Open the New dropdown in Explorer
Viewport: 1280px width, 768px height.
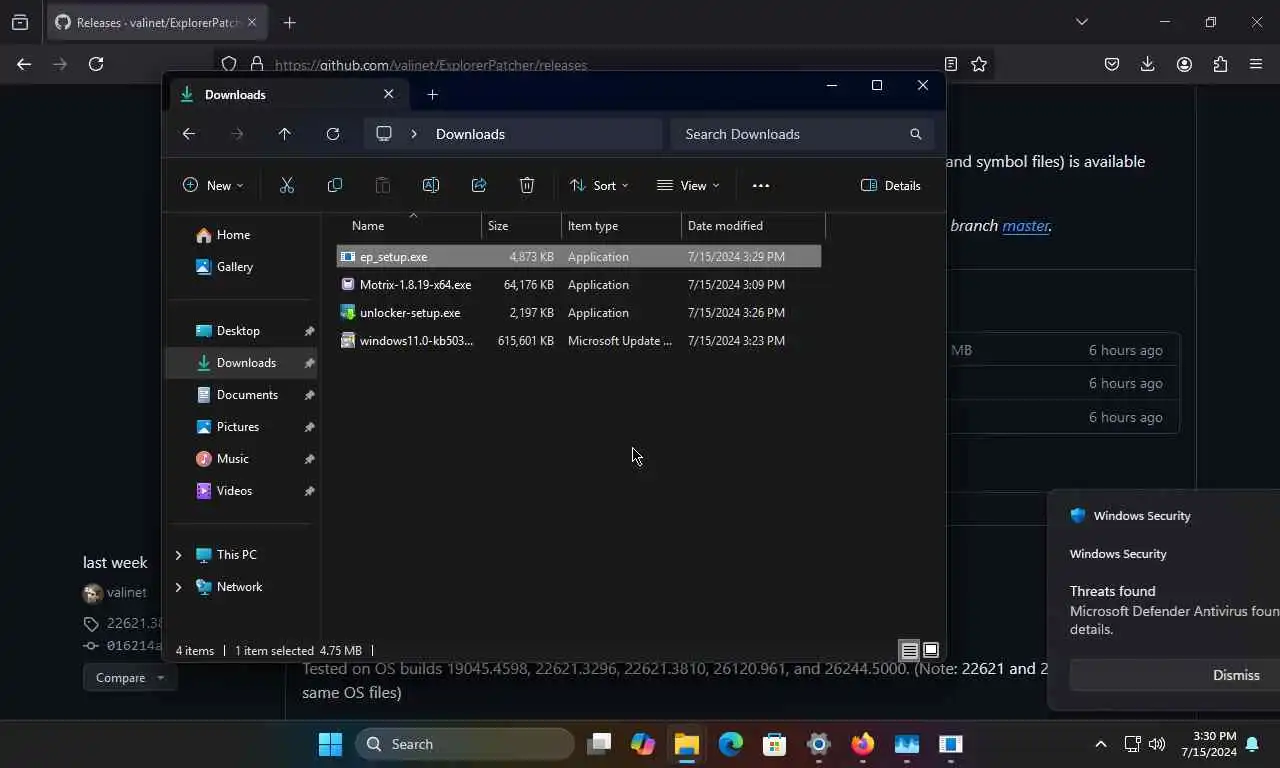(213, 185)
